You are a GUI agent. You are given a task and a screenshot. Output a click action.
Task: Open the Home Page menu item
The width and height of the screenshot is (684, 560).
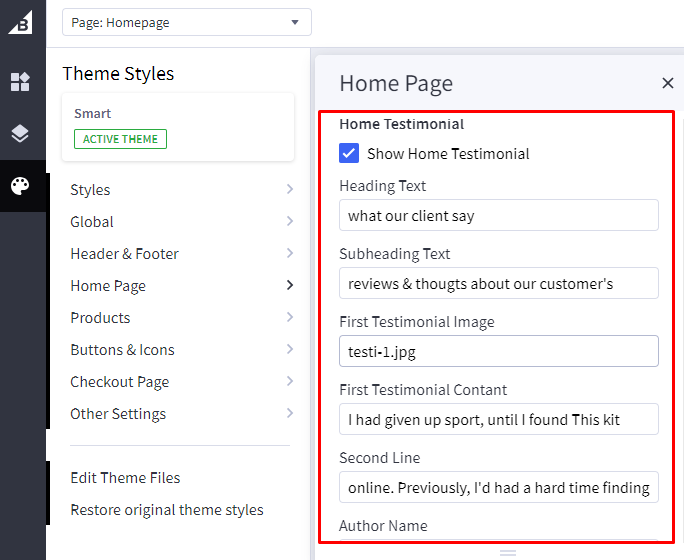(x=180, y=286)
